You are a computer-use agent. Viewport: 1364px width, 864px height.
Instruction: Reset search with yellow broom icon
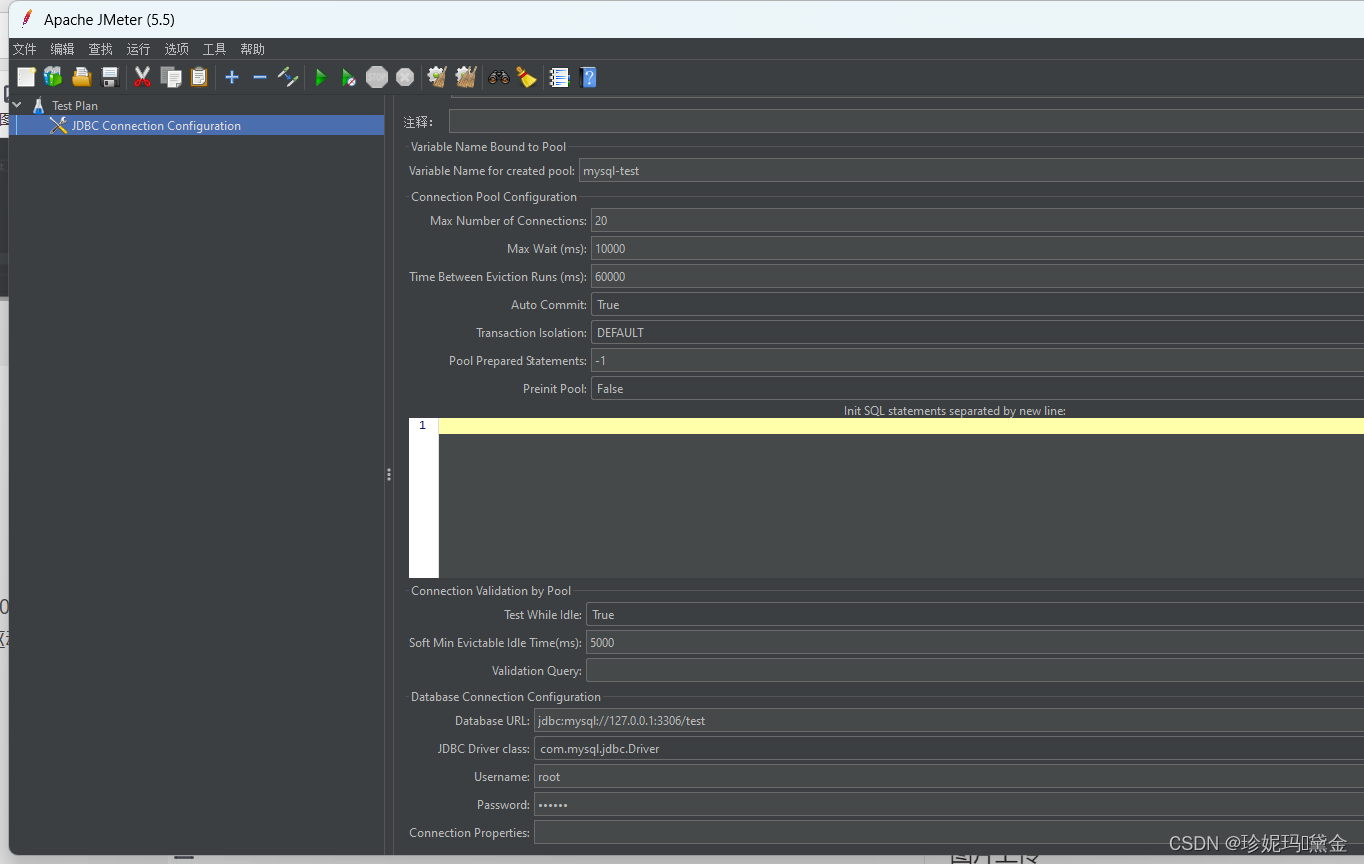point(527,77)
